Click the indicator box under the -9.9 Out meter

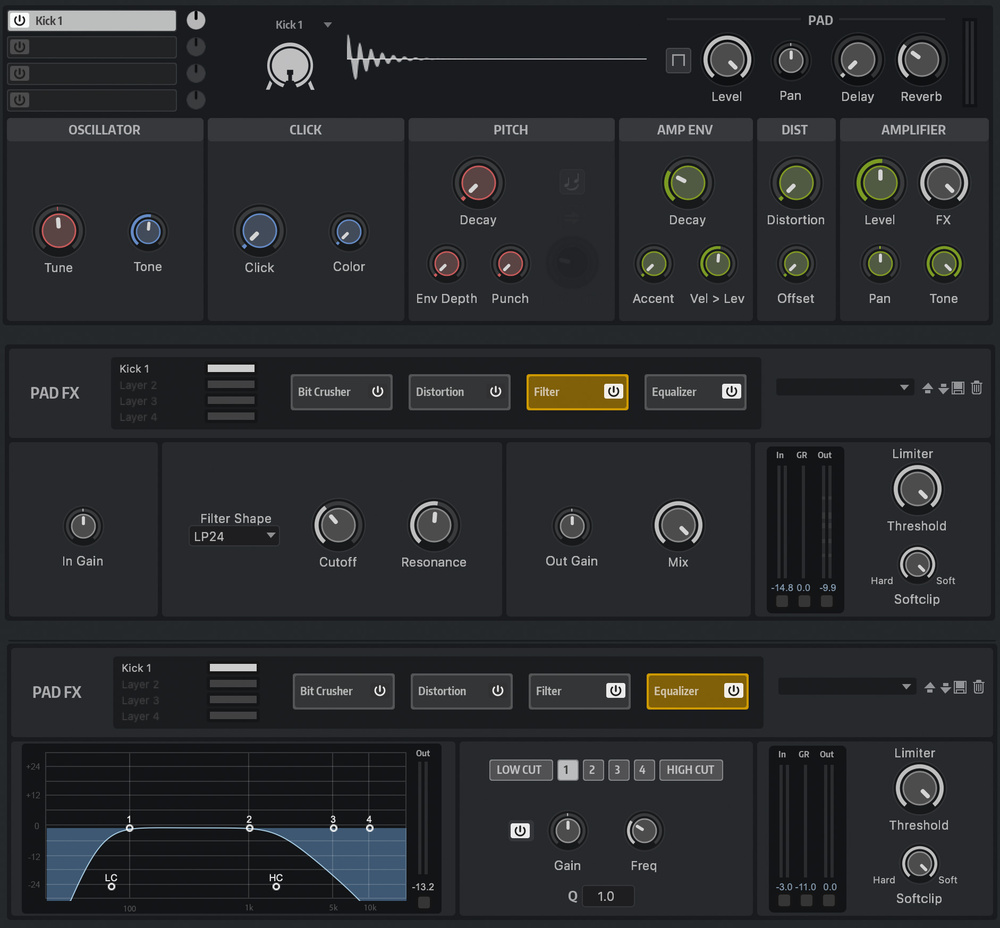827,601
